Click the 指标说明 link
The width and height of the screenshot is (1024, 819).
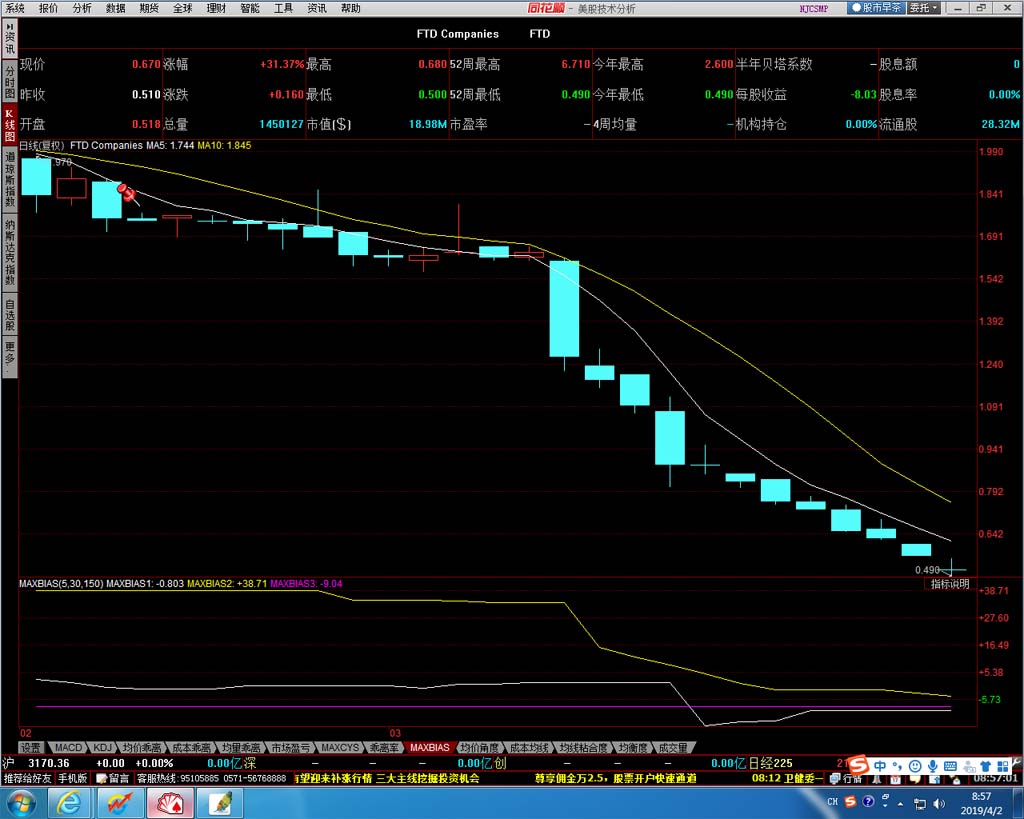click(x=950, y=584)
